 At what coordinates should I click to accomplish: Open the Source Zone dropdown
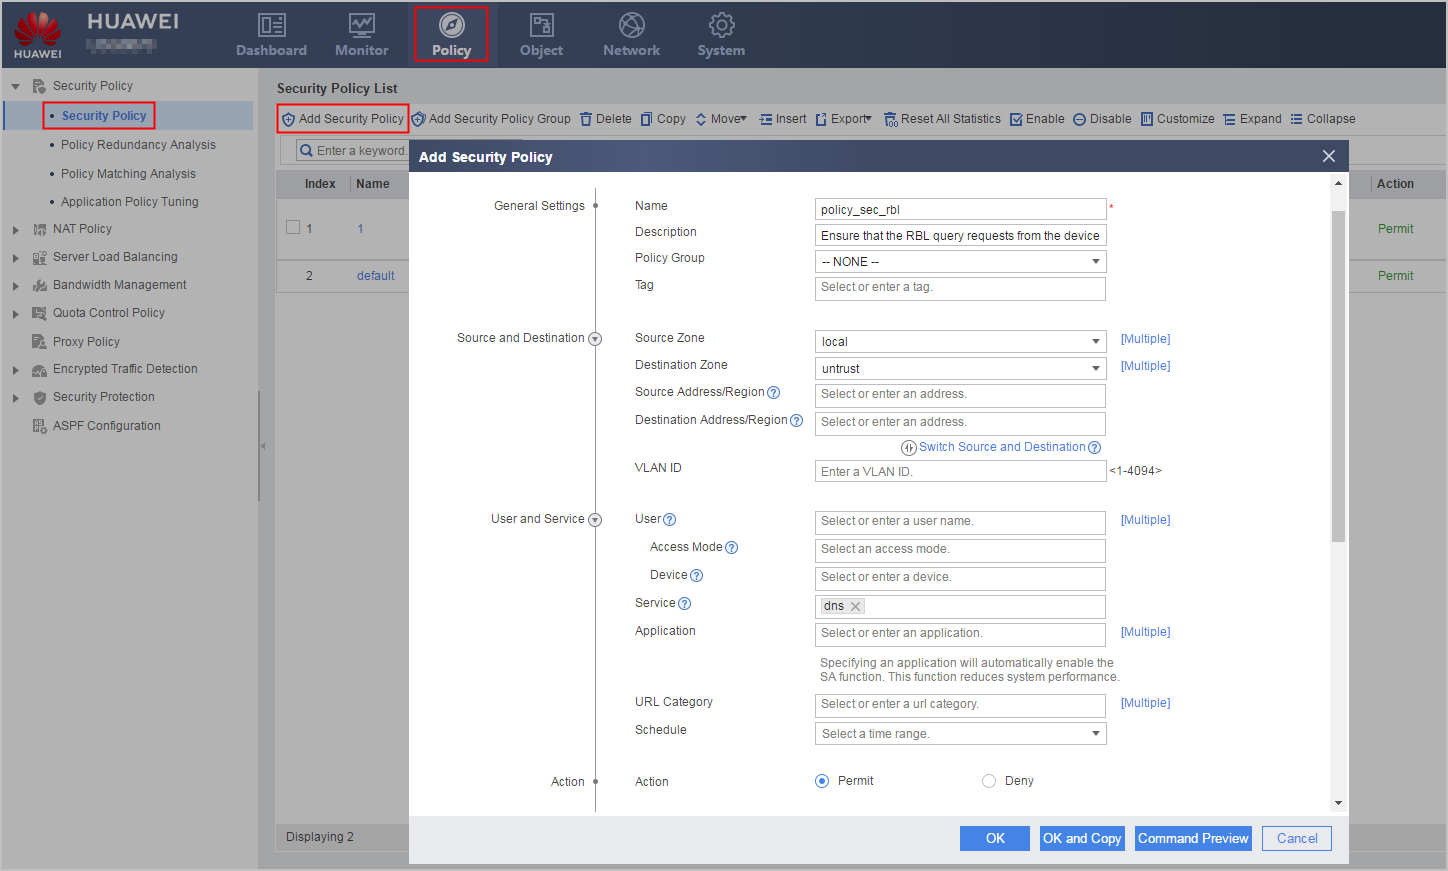pos(960,342)
